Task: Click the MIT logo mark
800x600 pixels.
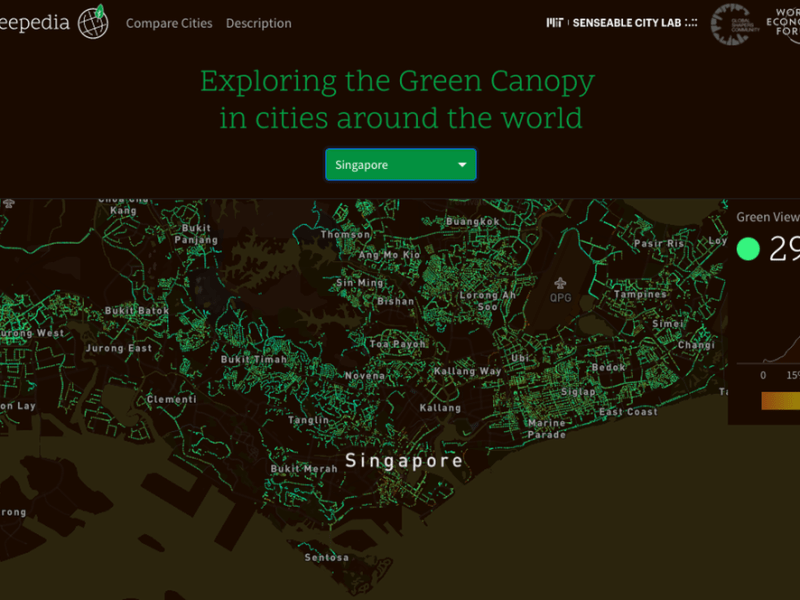Action: (x=554, y=22)
